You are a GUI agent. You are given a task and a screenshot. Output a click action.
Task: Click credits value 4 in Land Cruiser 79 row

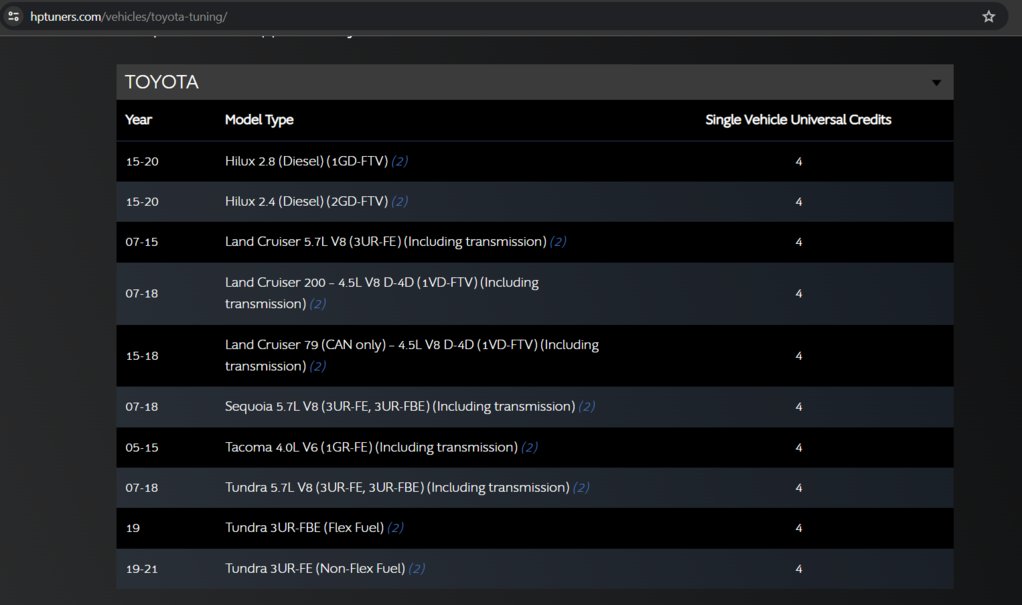pyautogui.click(x=798, y=356)
